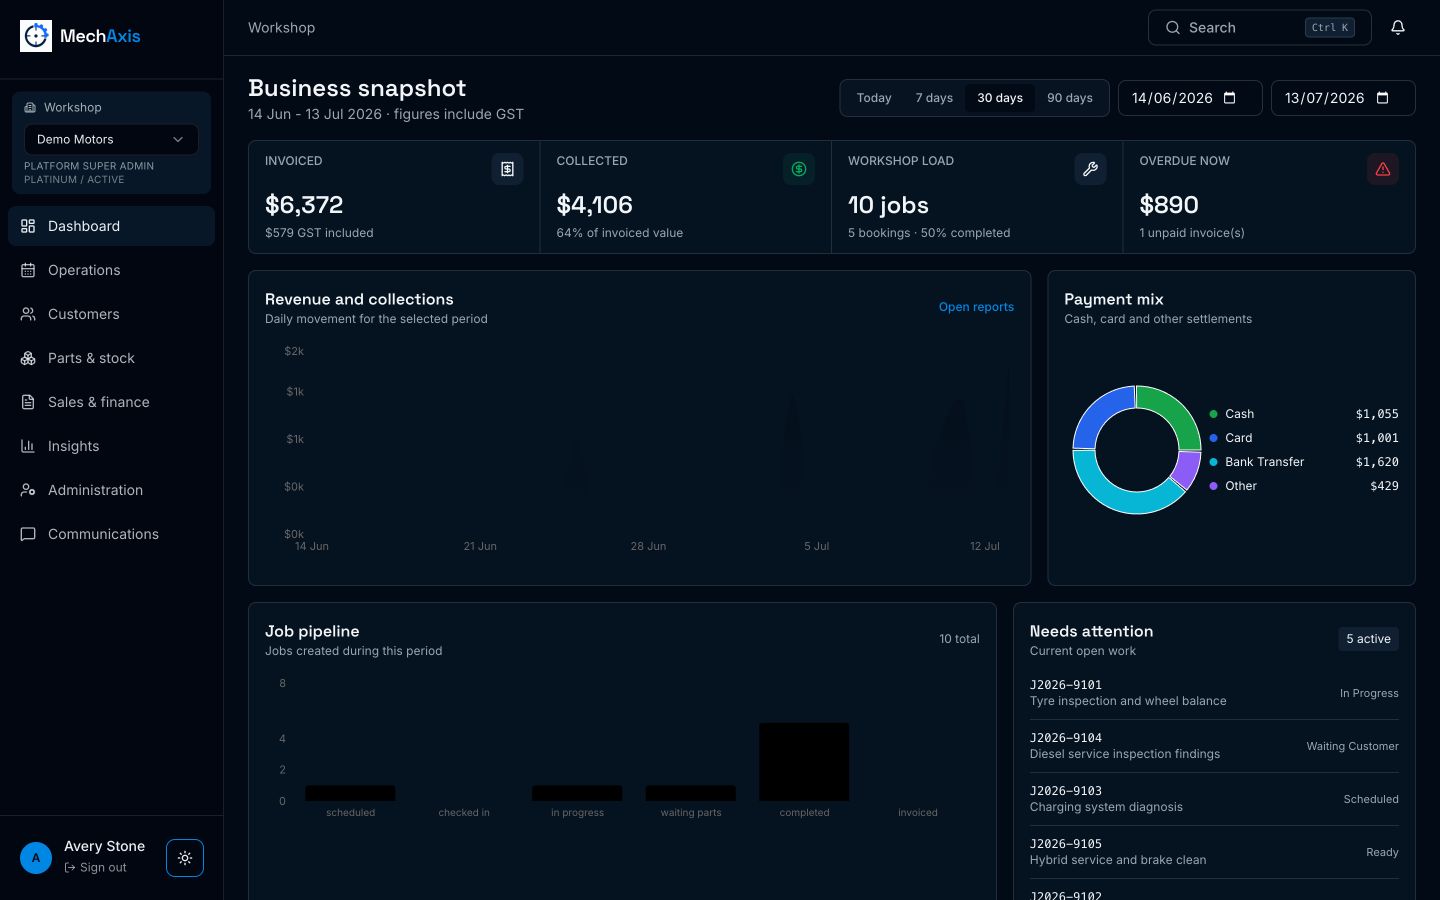
Task: Click the Collected dollar coin icon
Action: pos(799,169)
